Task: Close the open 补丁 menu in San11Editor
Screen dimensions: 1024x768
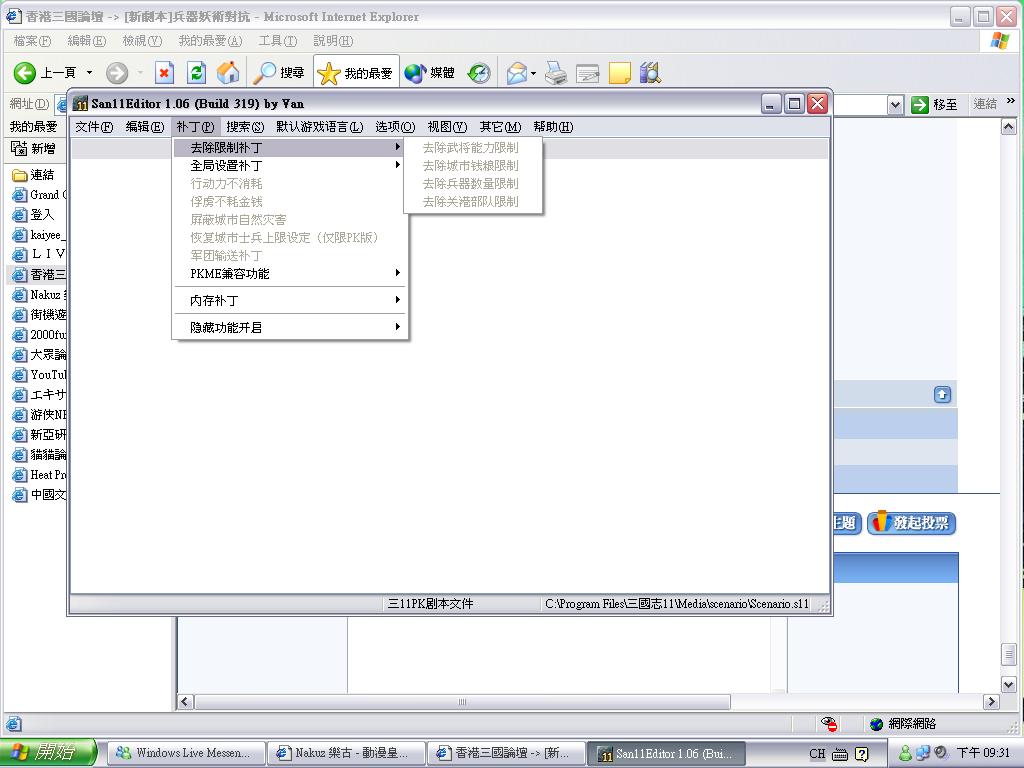Action: pos(195,127)
